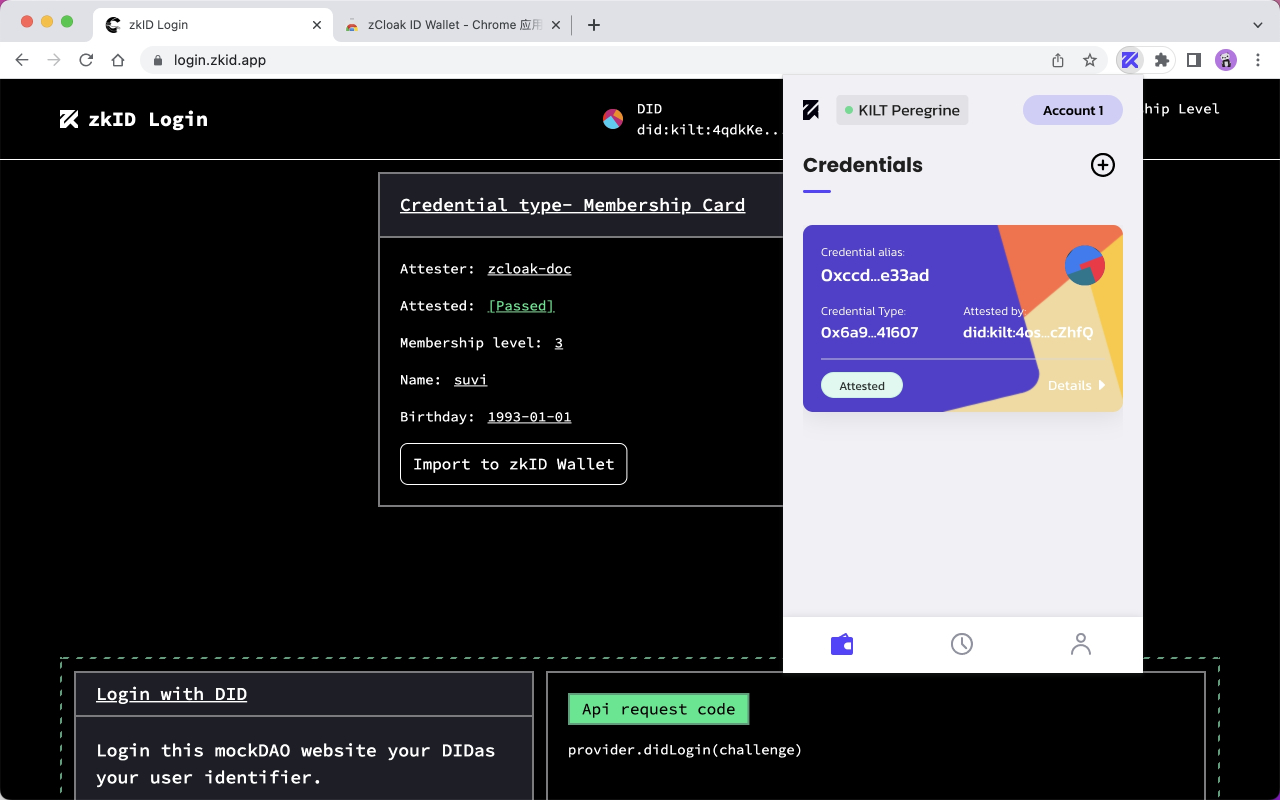
Task: Open a new browser tab
Action: point(593,25)
